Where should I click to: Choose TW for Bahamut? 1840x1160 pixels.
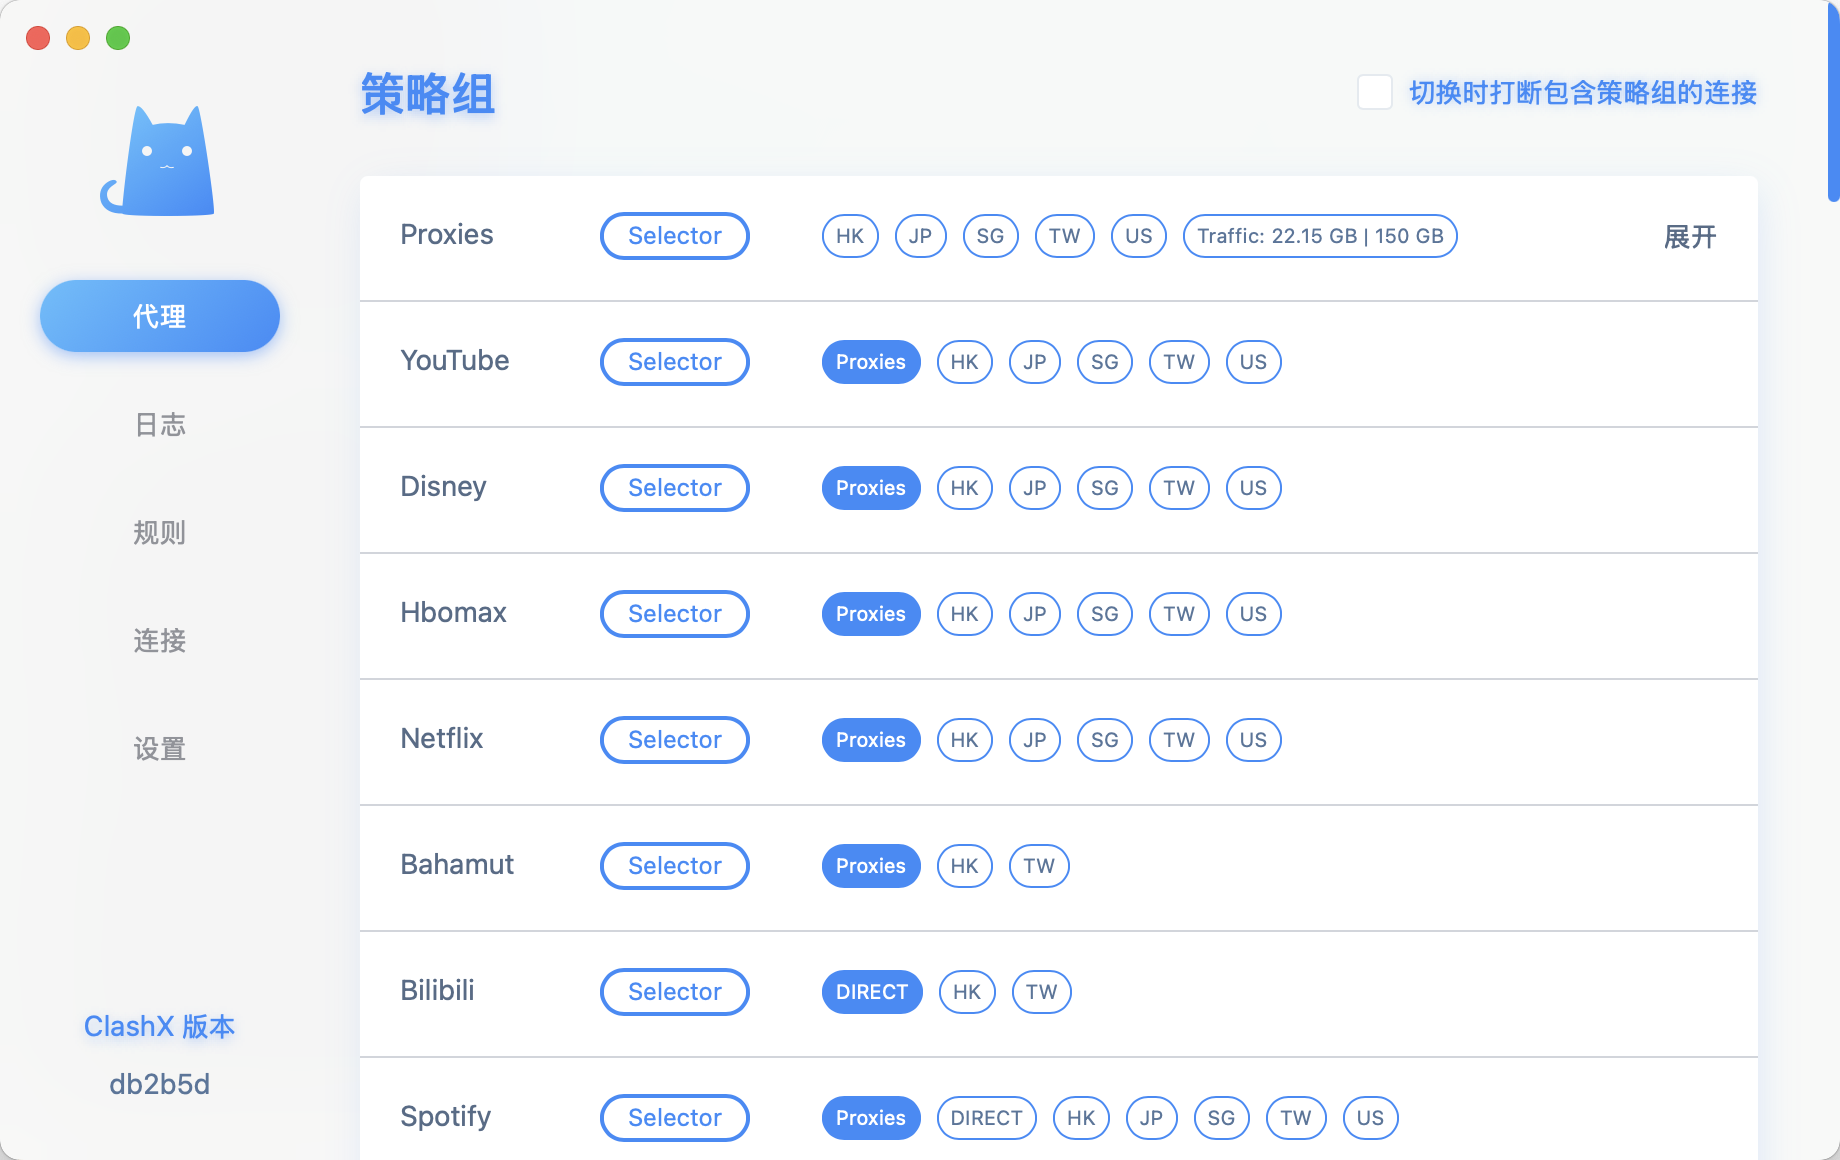(x=1039, y=866)
